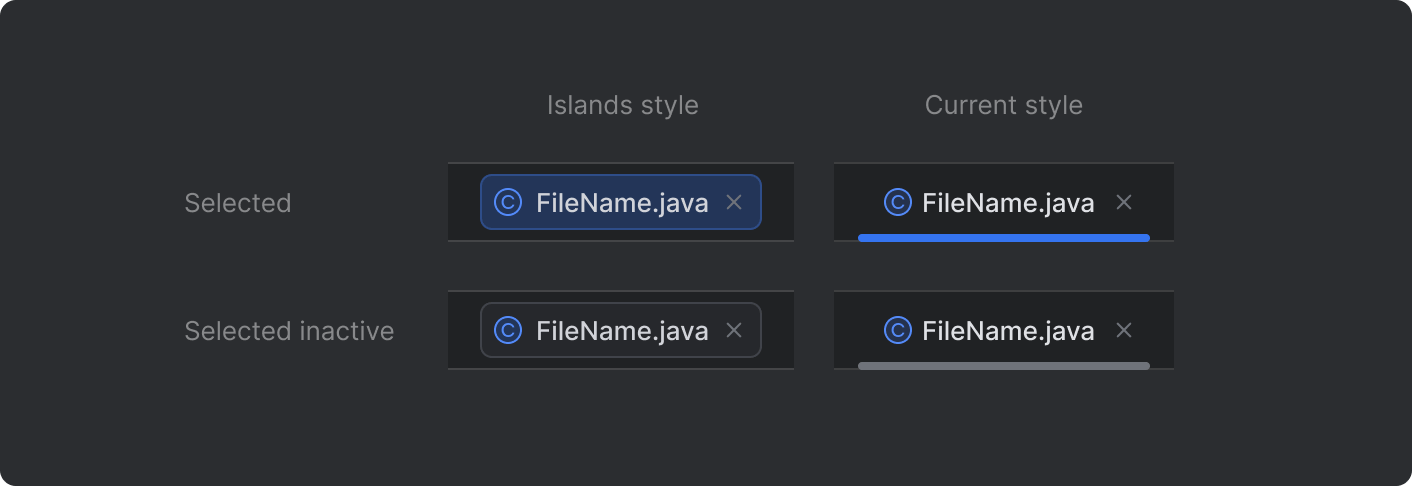This screenshot has height=486, width=1412.
Task: Click the "Islands style" column heading
Action: [x=622, y=105]
